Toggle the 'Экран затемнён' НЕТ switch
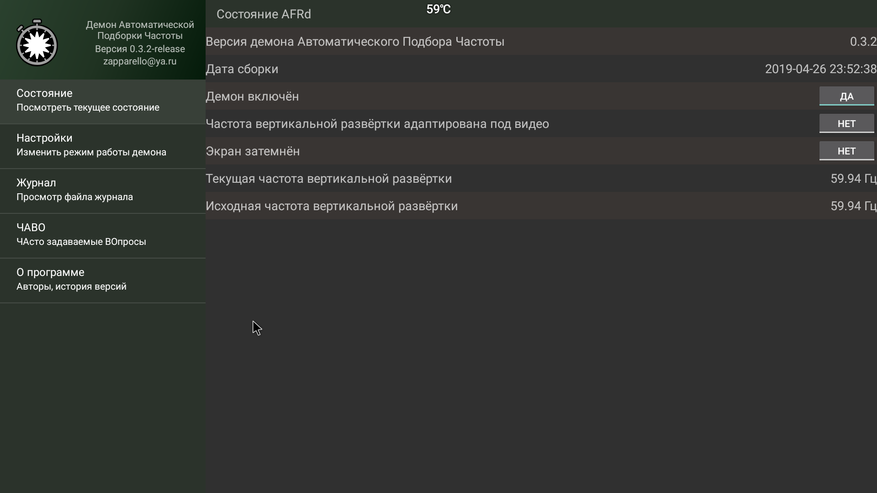Image resolution: width=877 pixels, height=493 pixels. pyautogui.click(x=846, y=151)
